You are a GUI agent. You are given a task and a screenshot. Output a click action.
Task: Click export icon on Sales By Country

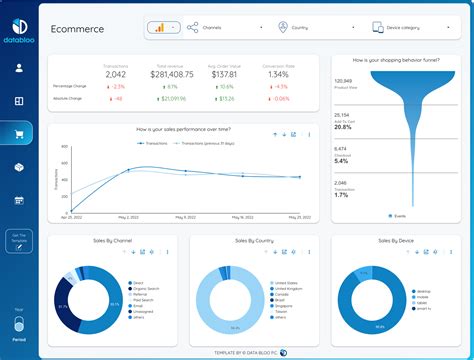[284, 252]
